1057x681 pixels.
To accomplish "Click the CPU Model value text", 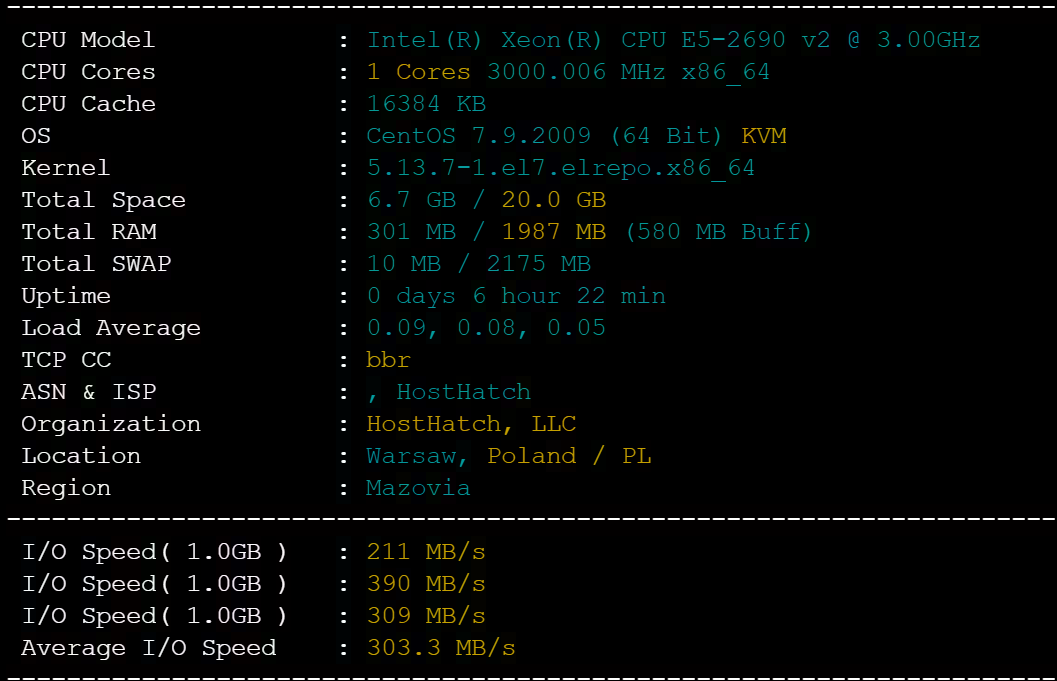I will point(673,40).
